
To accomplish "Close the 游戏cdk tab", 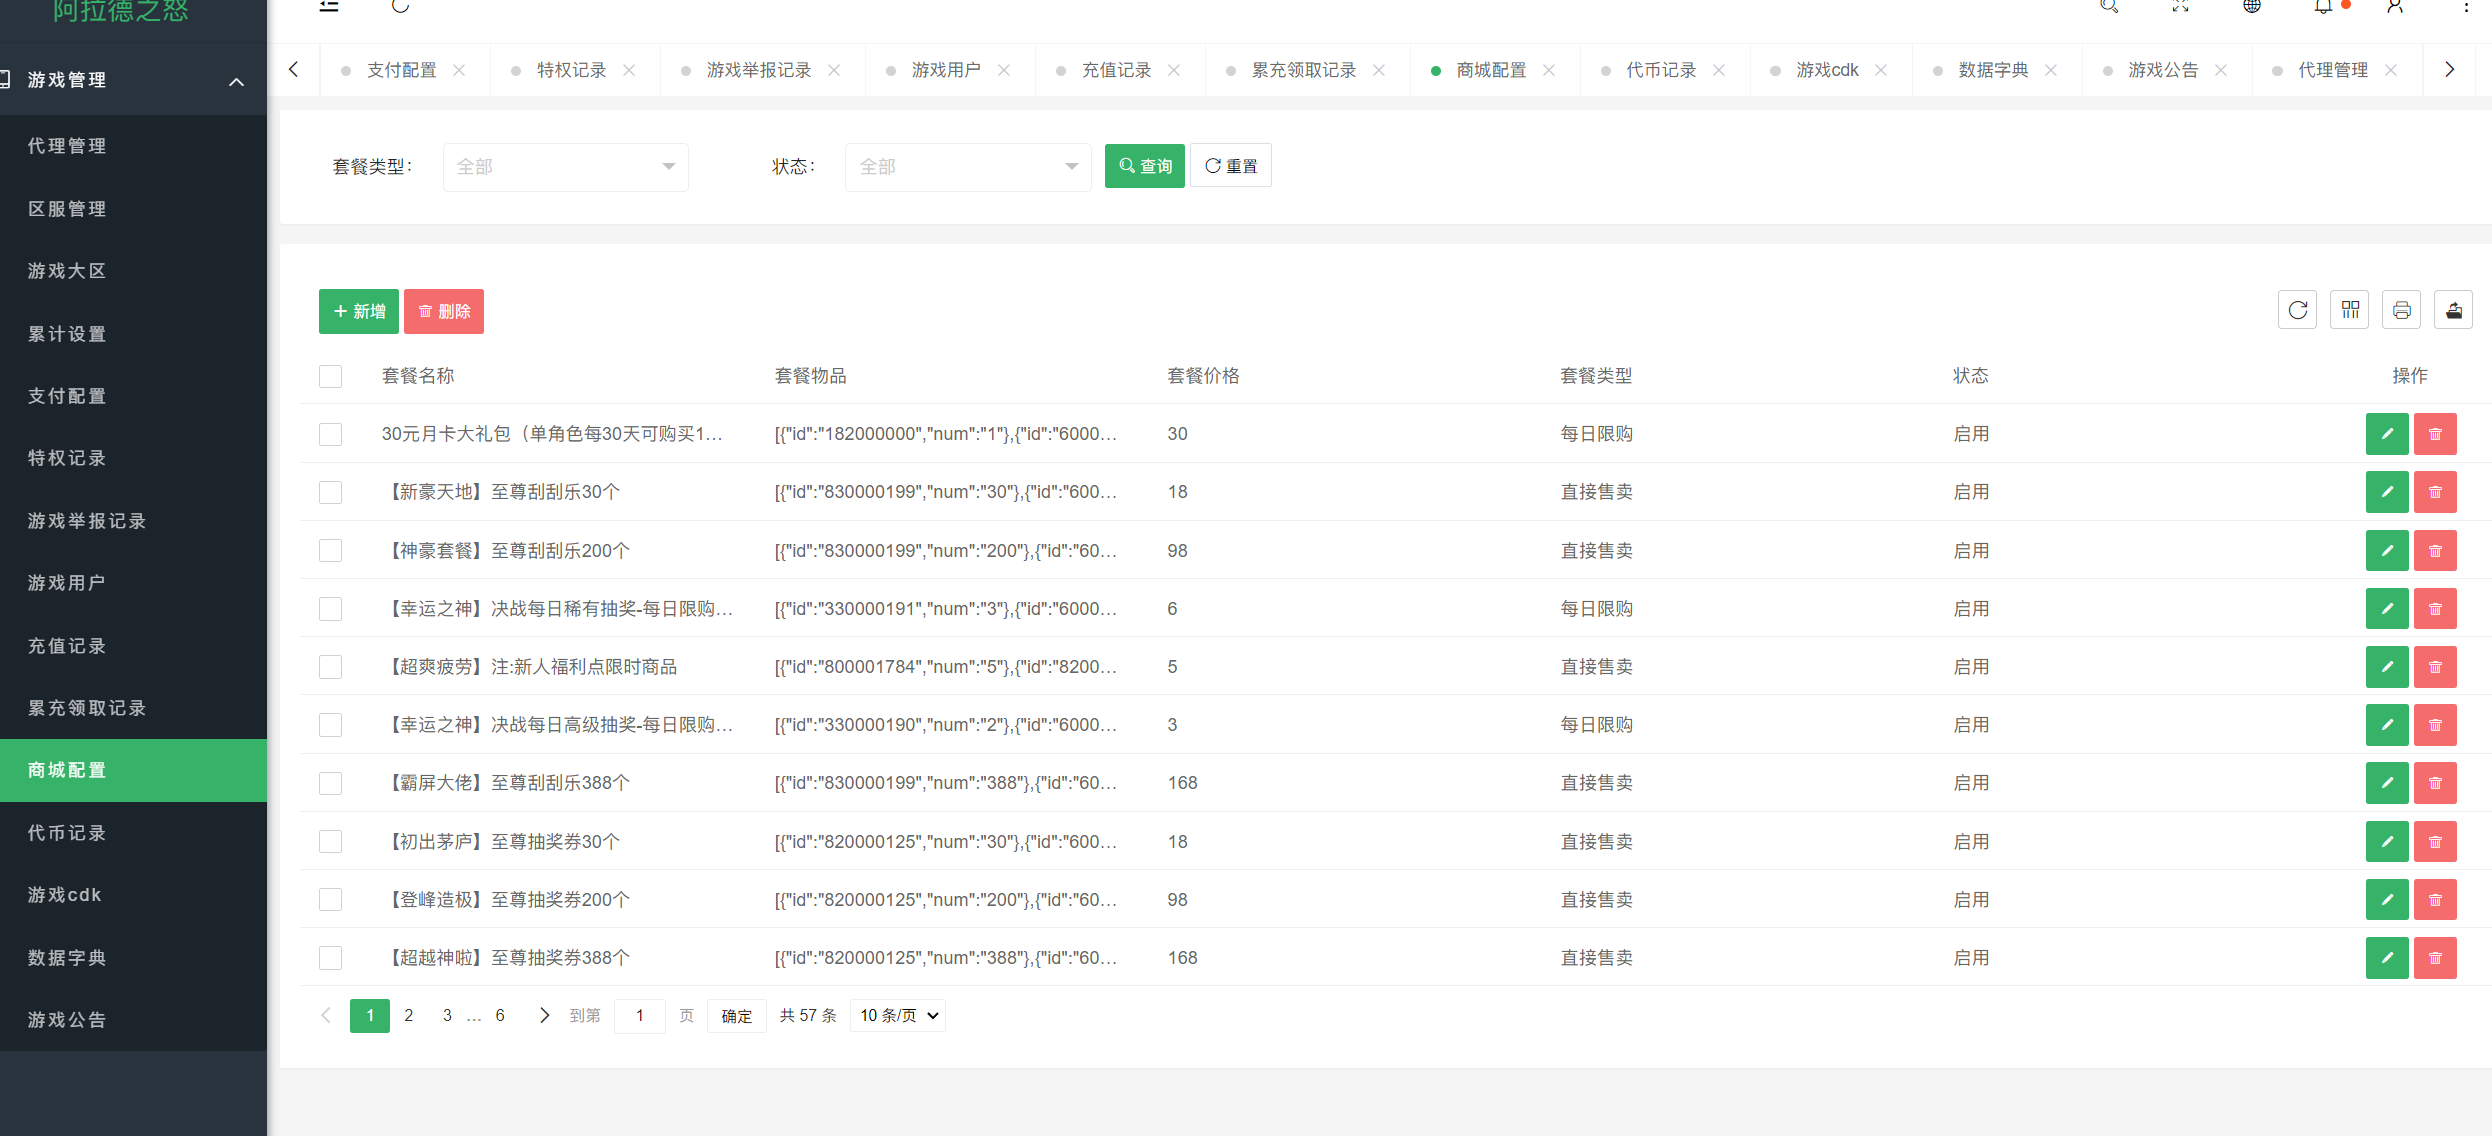I will 1881,70.
